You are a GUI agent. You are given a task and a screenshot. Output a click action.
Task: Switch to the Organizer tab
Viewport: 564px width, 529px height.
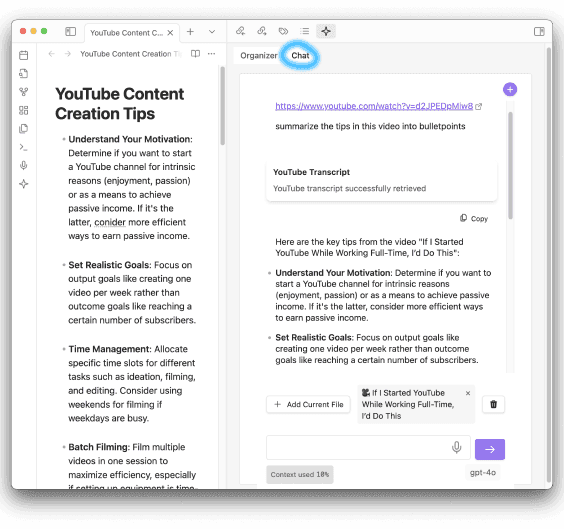[259, 56]
